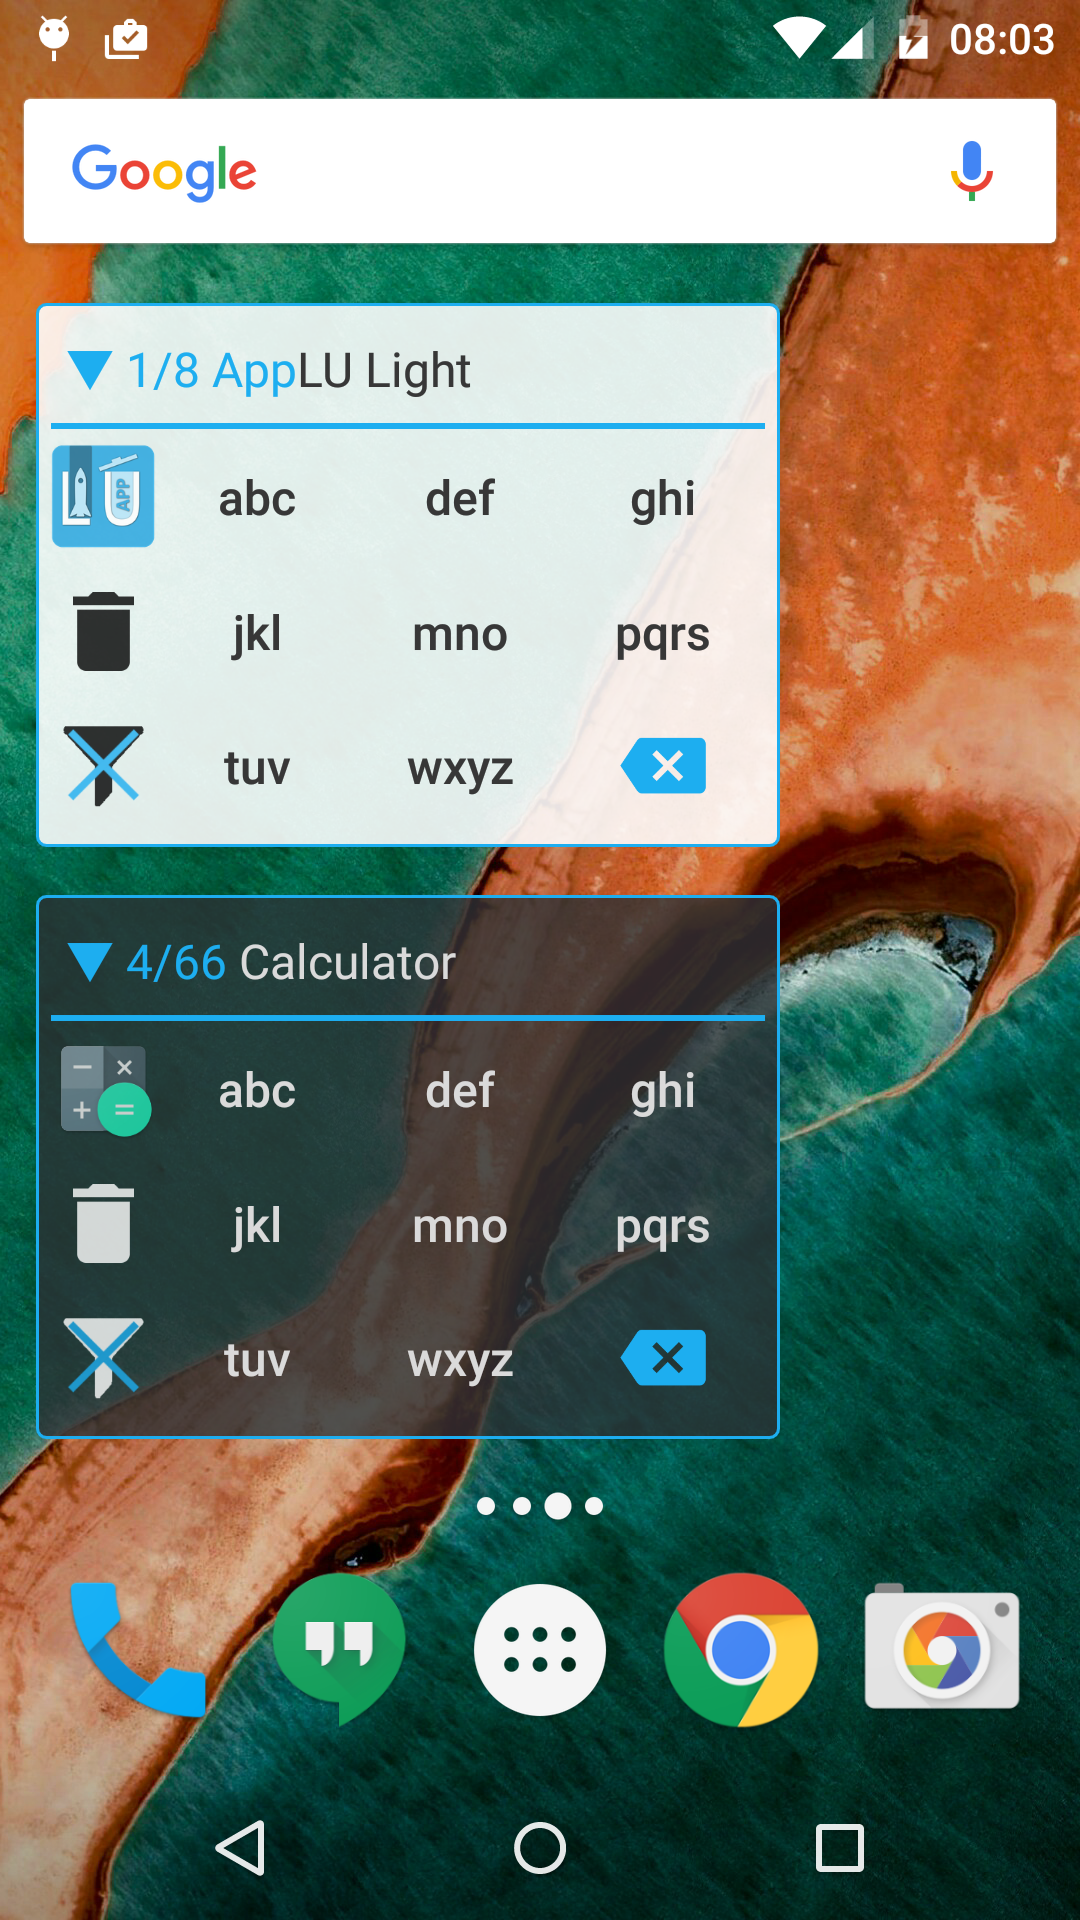Expand the 1/8 AppLU Light dropdown arrow

90,370
